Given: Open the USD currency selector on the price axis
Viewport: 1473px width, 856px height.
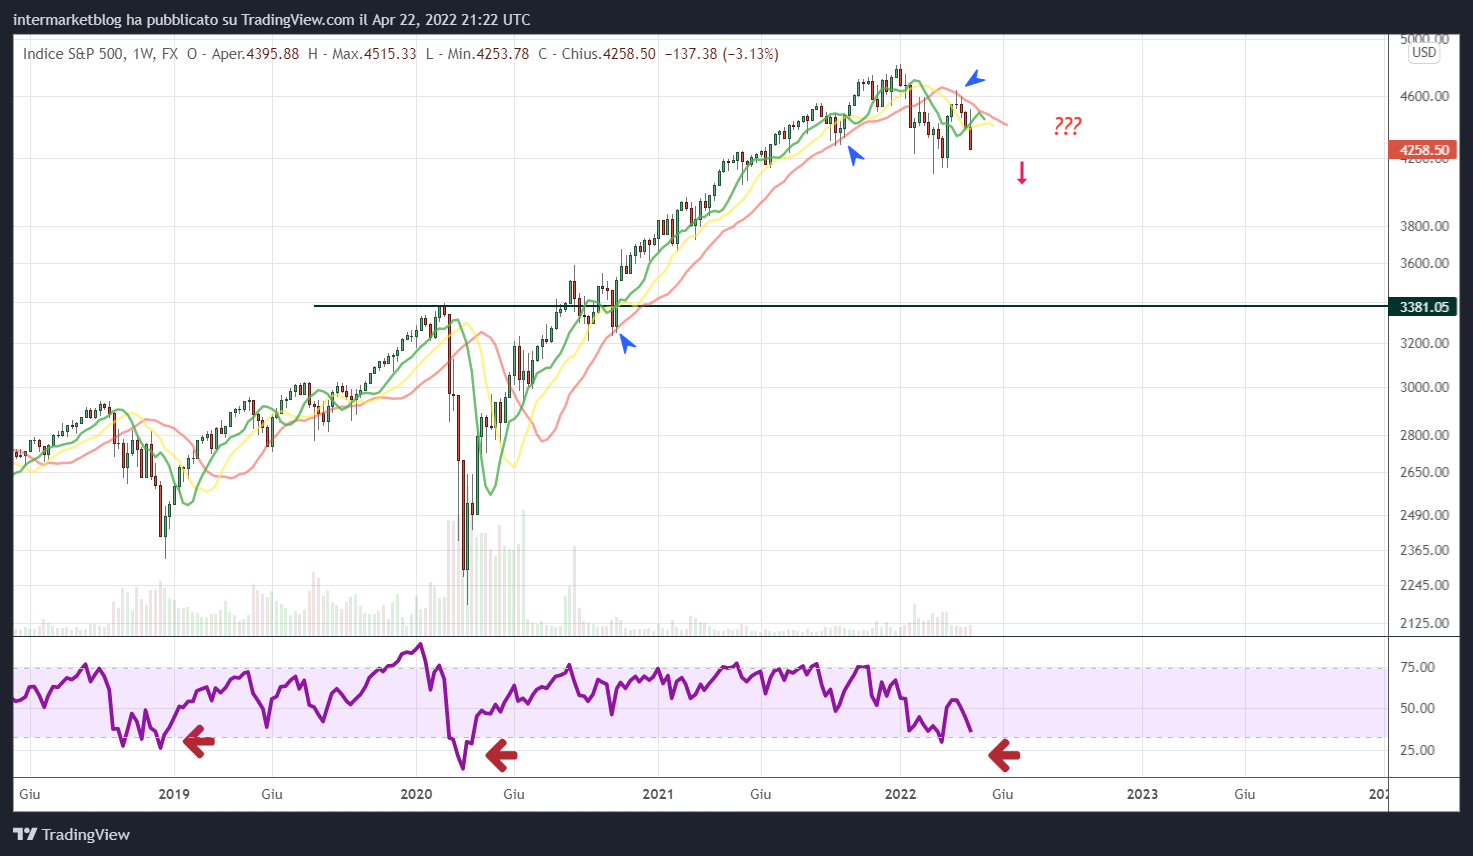Looking at the screenshot, I should tap(1424, 53).
